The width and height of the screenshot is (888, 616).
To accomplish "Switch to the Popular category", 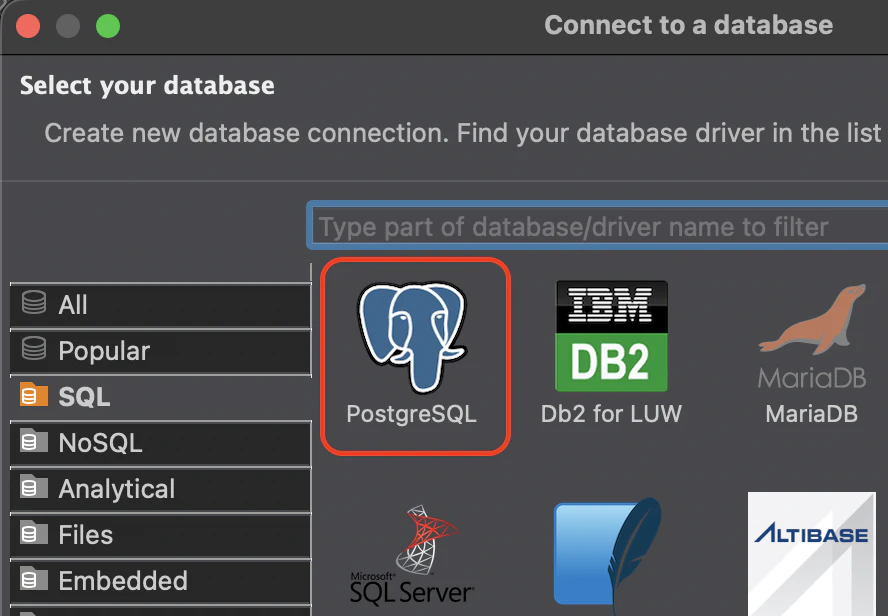I will (x=161, y=351).
